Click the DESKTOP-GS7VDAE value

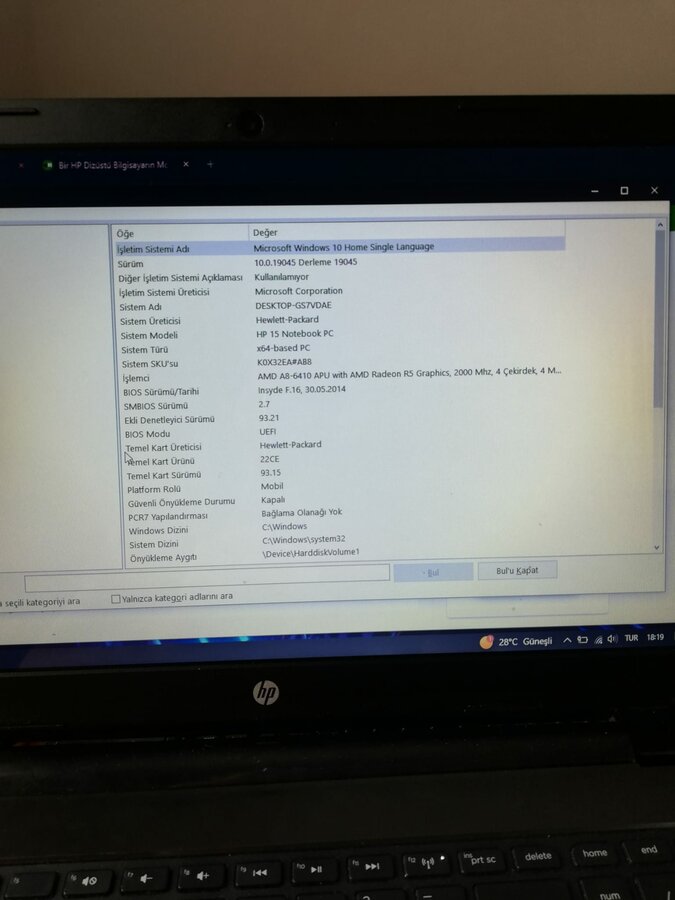[293, 305]
